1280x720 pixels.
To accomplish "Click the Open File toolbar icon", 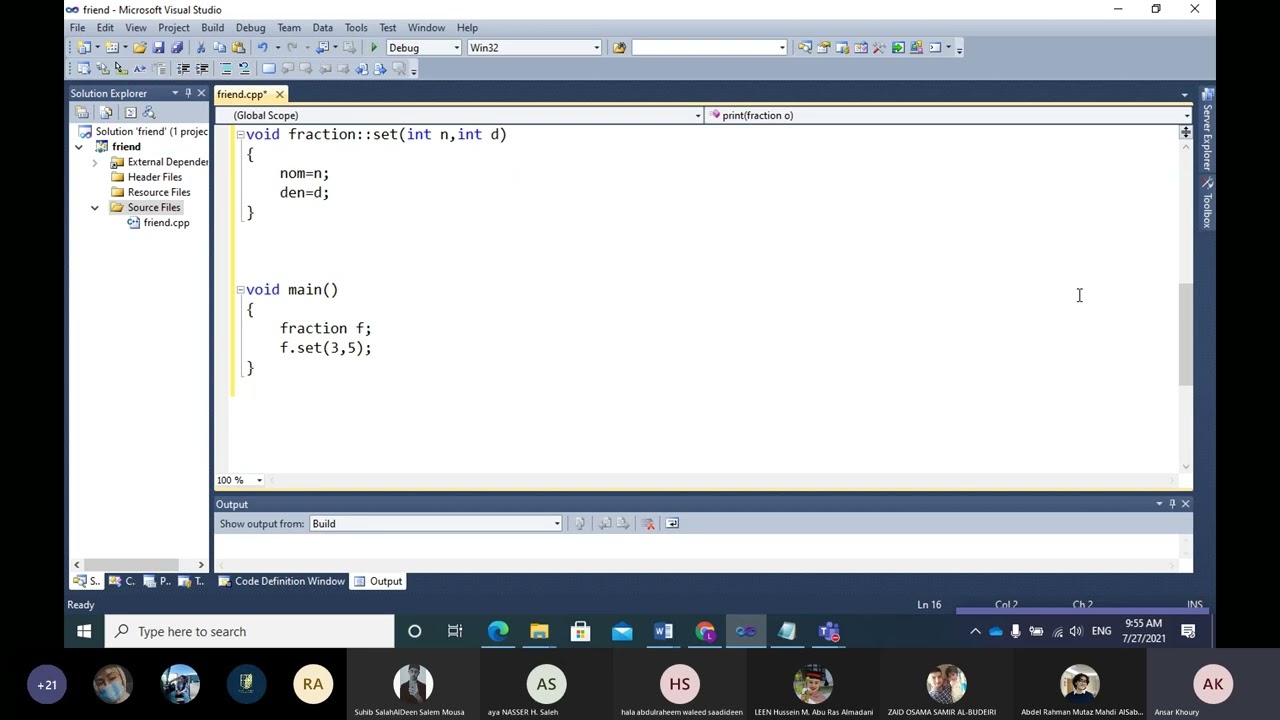I will pyautogui.click(x=139, y=47).
